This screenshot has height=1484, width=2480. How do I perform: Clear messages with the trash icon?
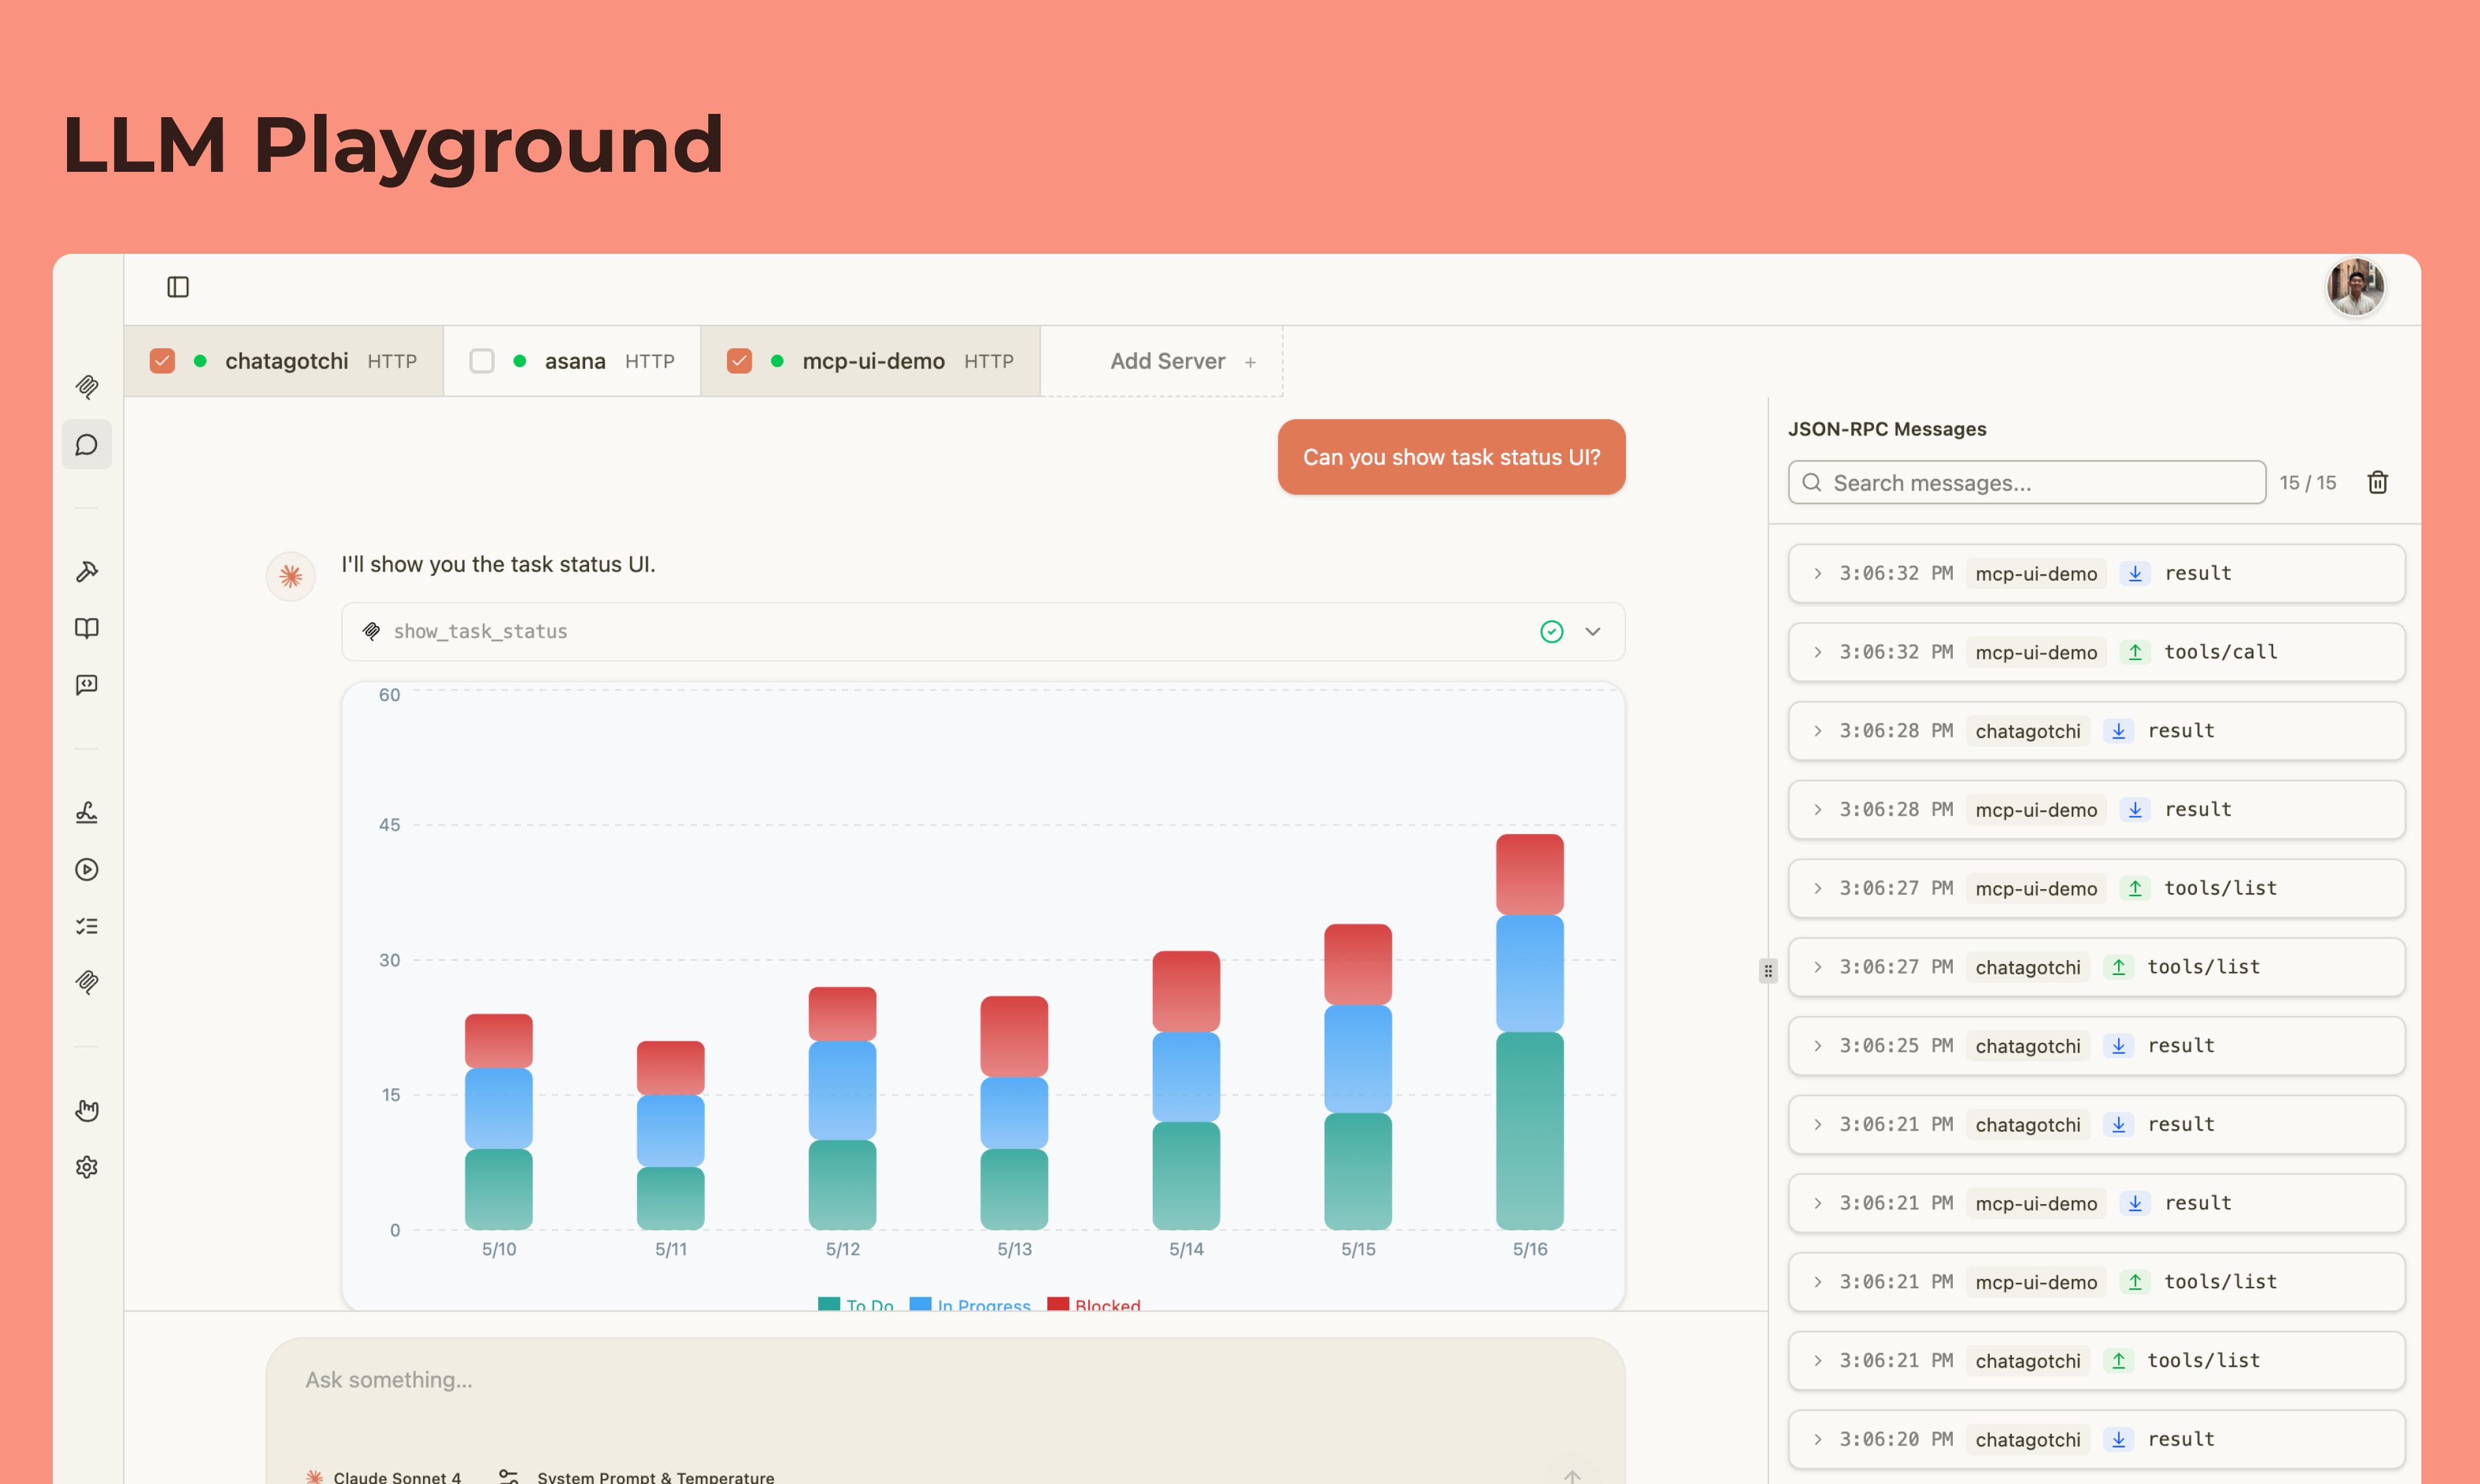(x=2377, y=483)
